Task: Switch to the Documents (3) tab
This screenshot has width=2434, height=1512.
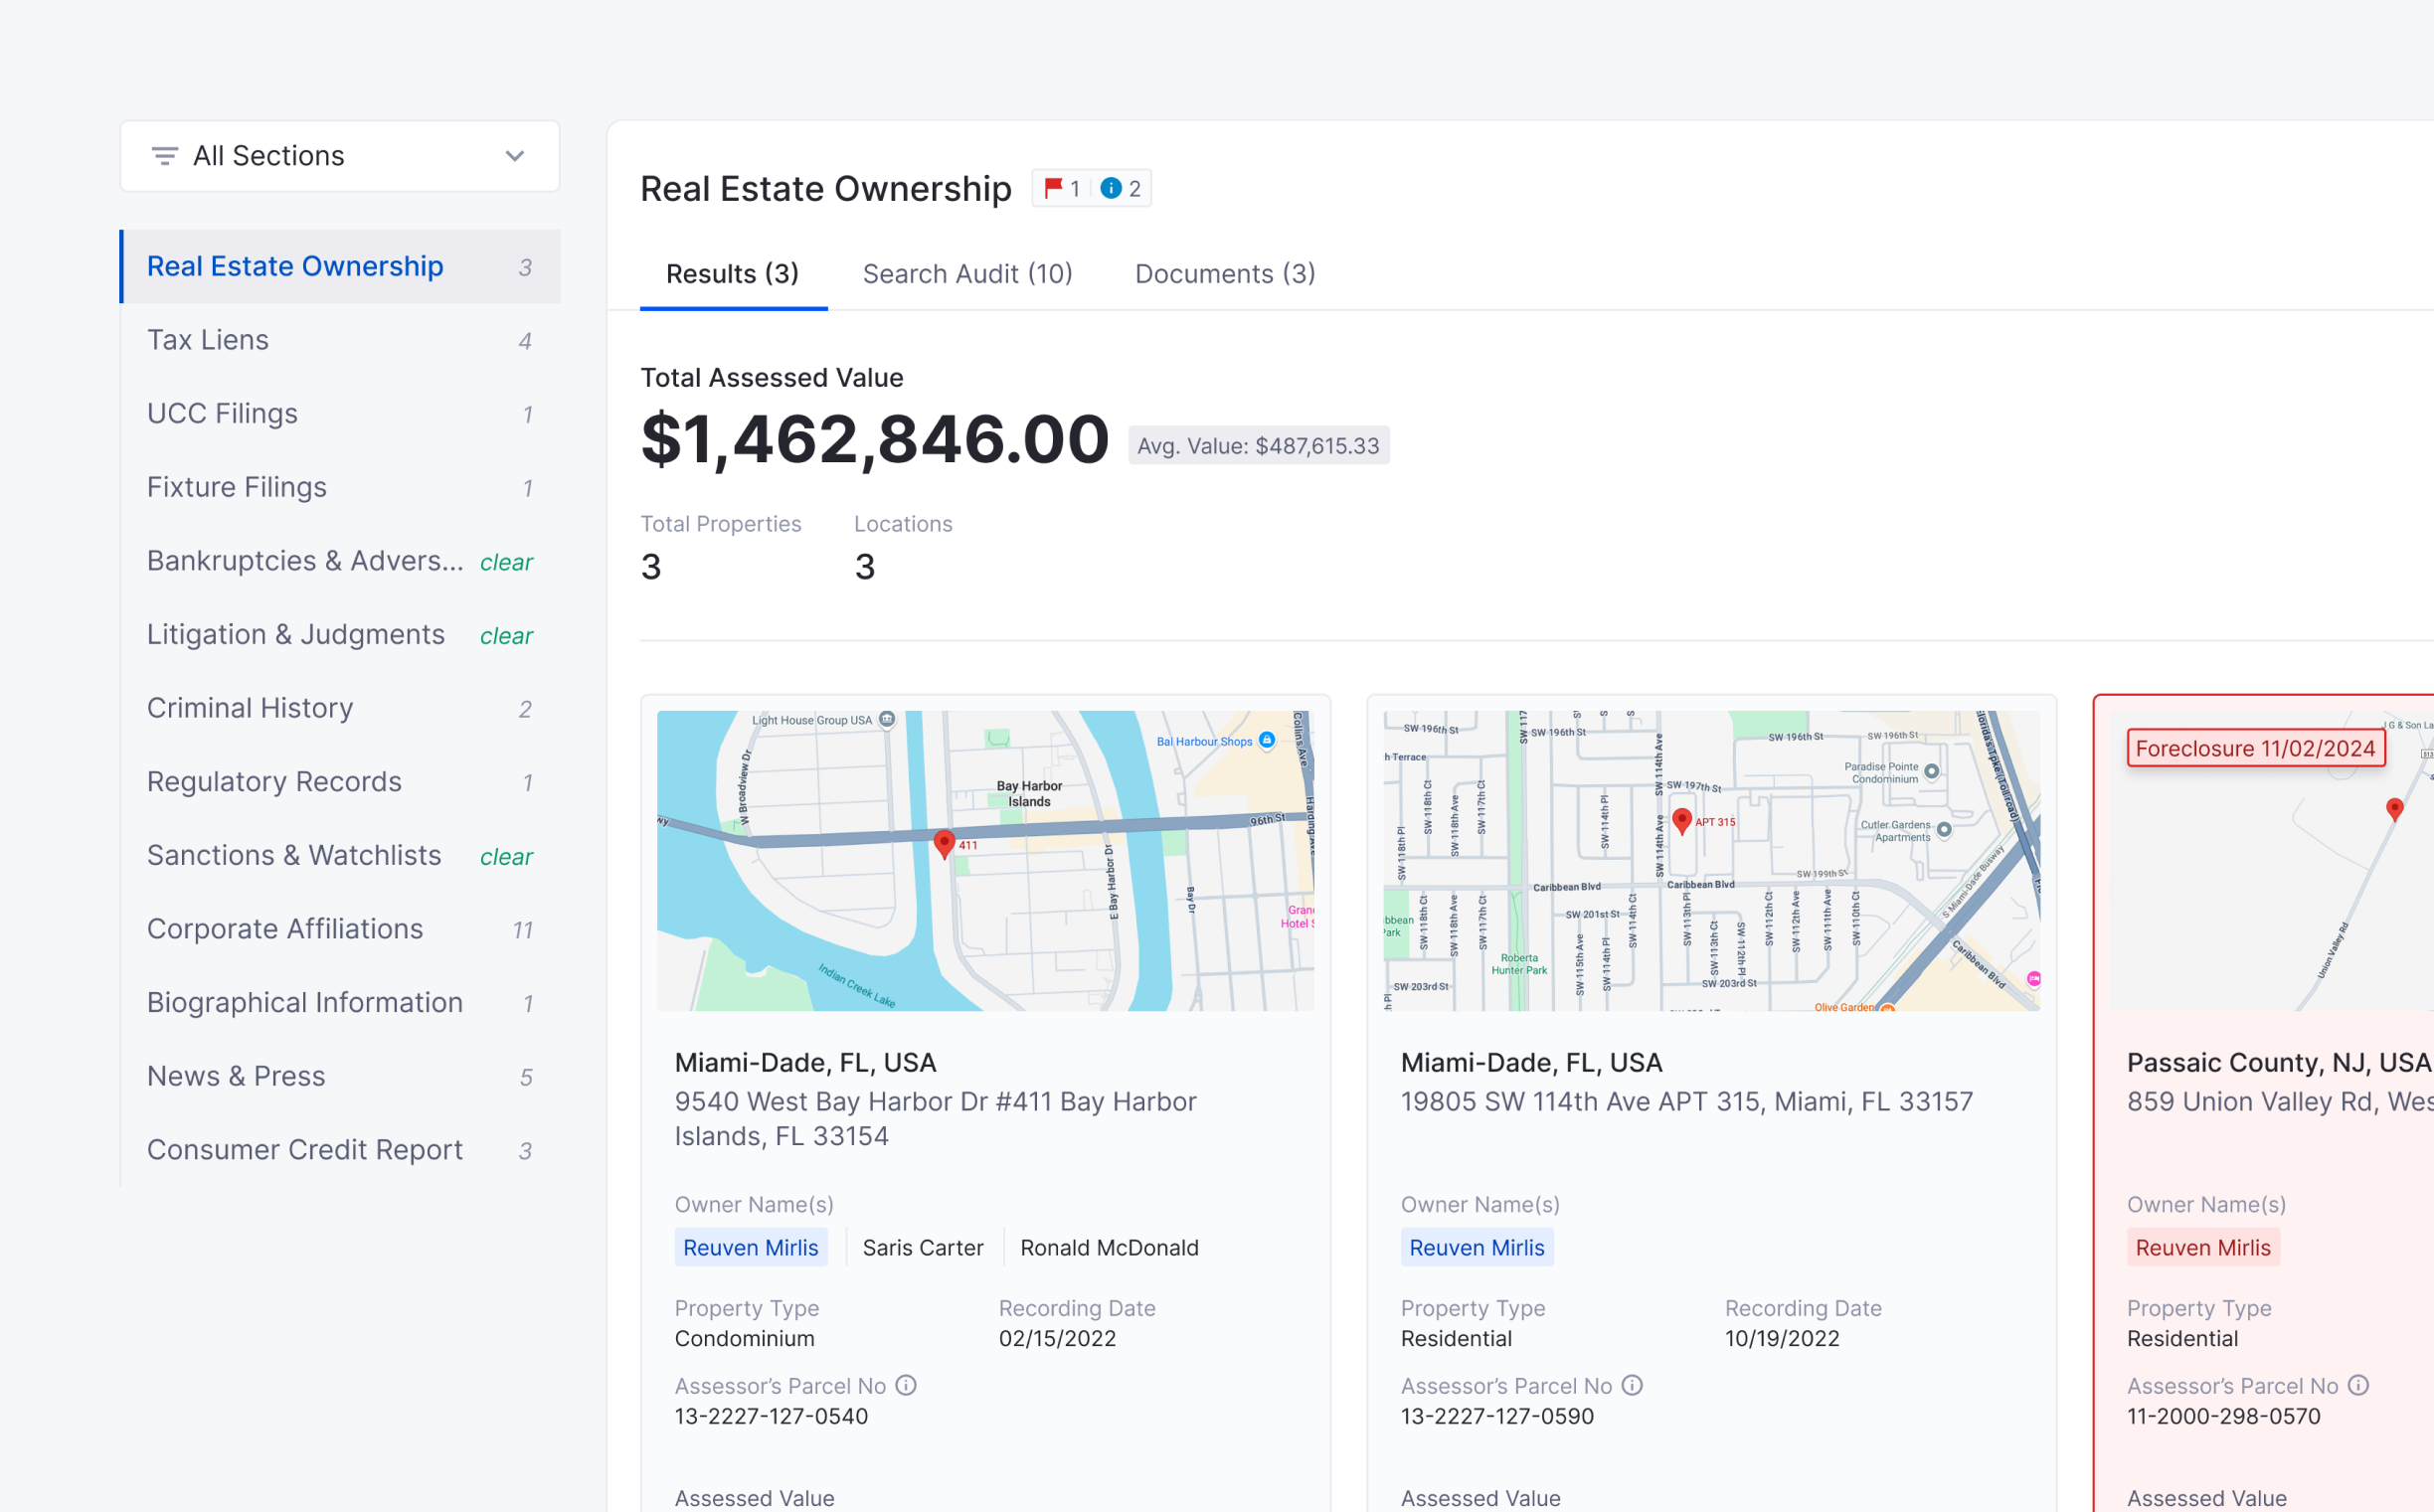Action: pyautogui.click(x=1225, y=274)
